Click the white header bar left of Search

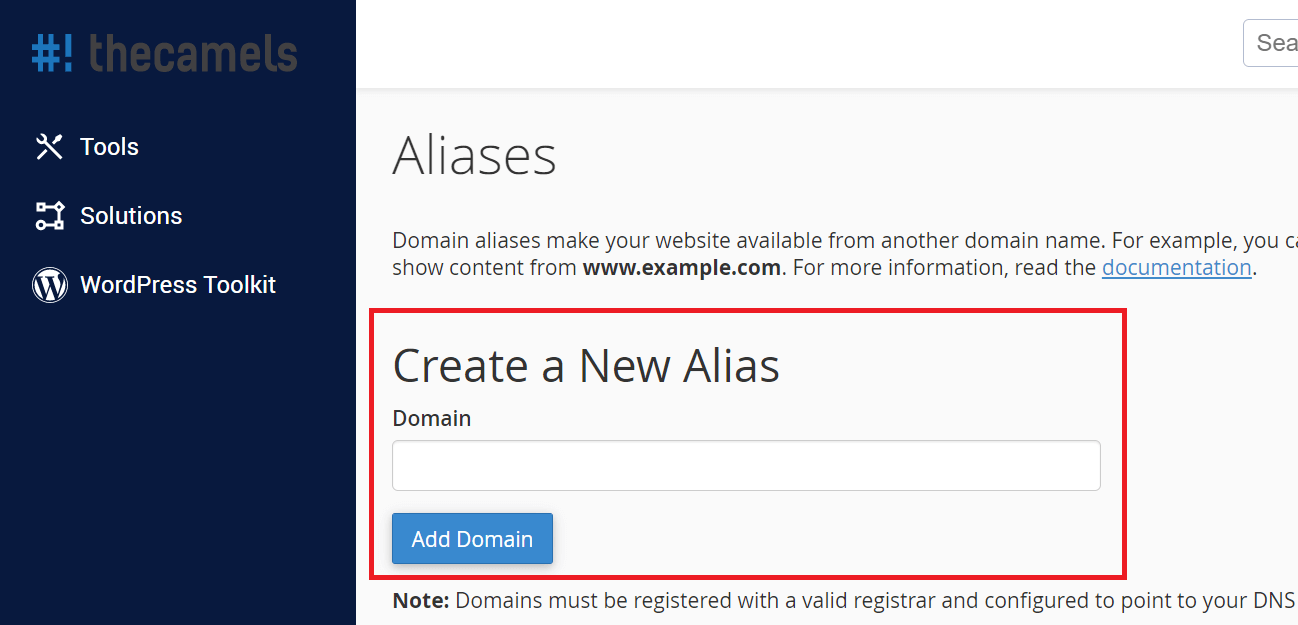[798, 44]
